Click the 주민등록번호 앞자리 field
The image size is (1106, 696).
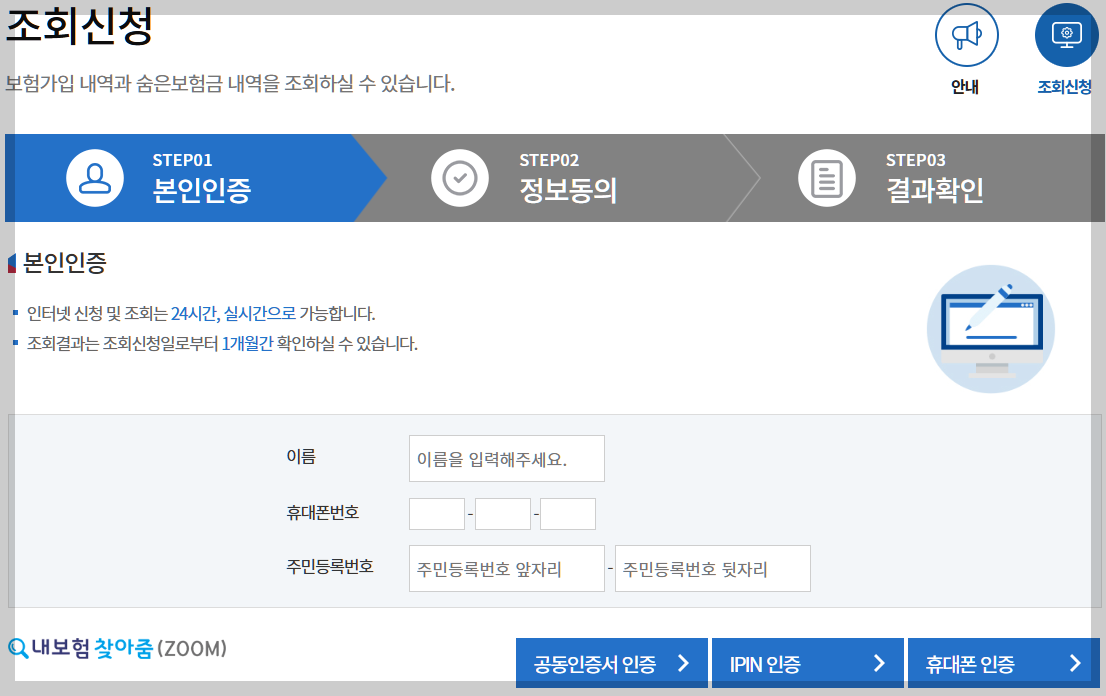click(506, 567)
